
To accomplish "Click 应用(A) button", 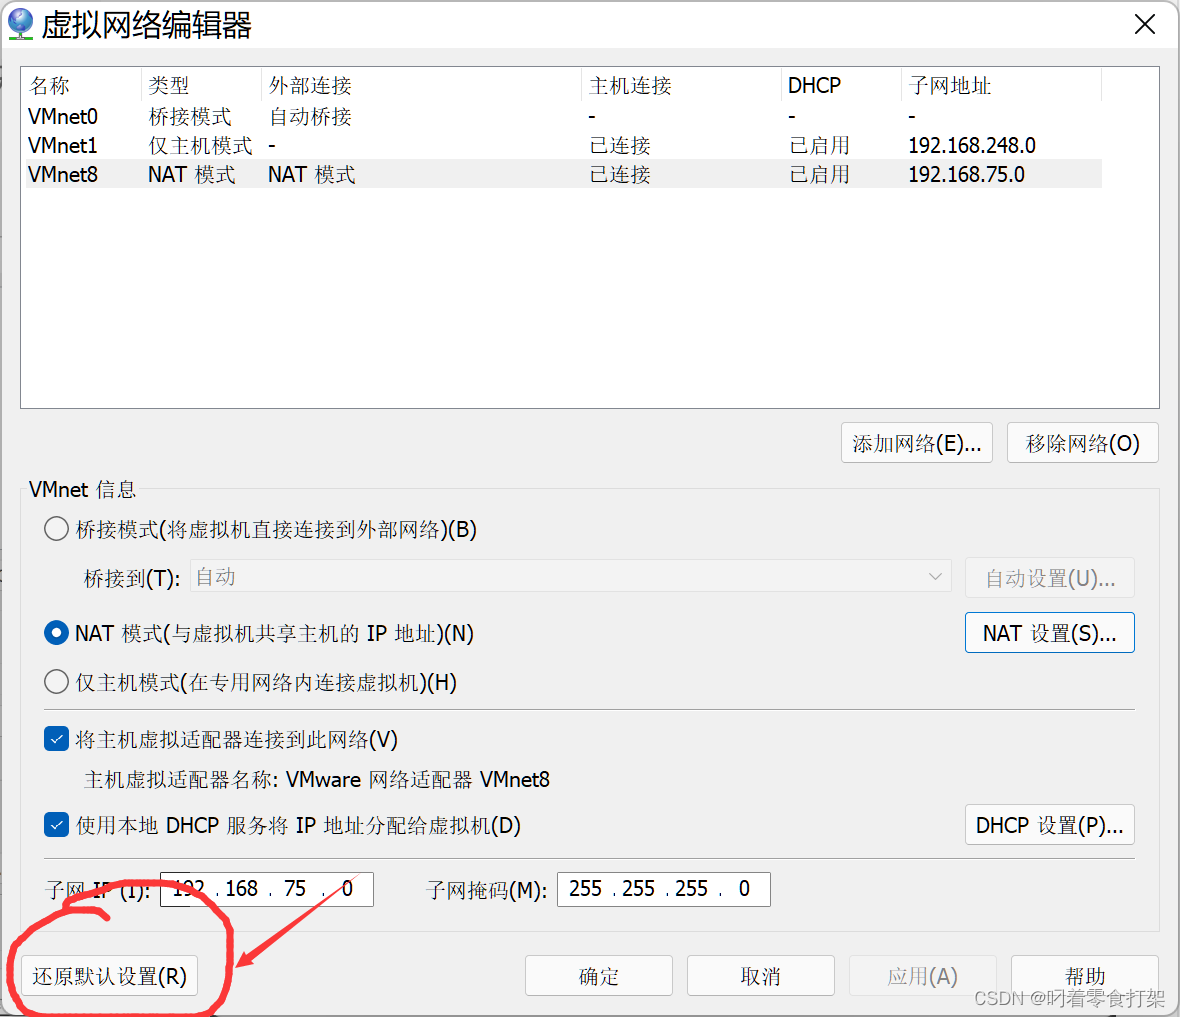I will coord(923,976).
